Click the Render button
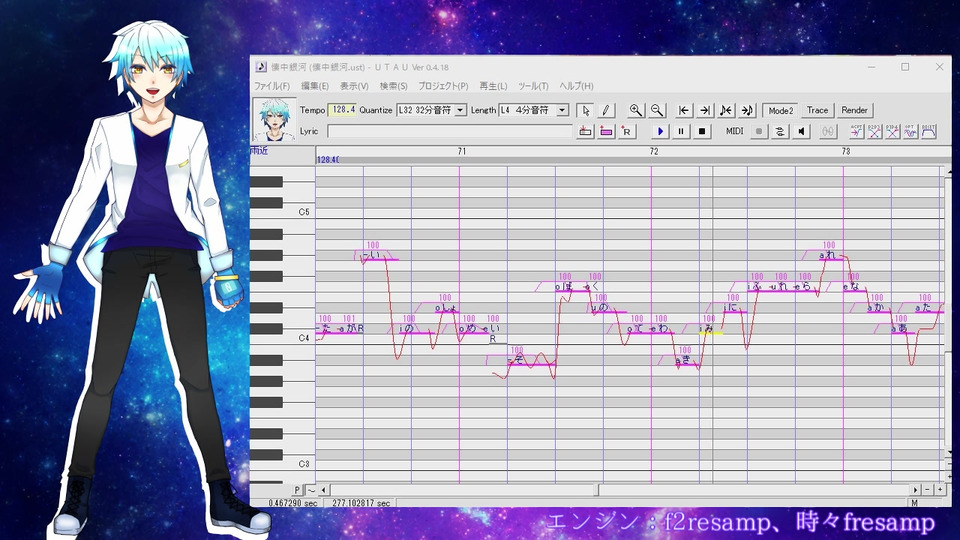This screenshot has height=540, width=960. (x=855, y=110)
